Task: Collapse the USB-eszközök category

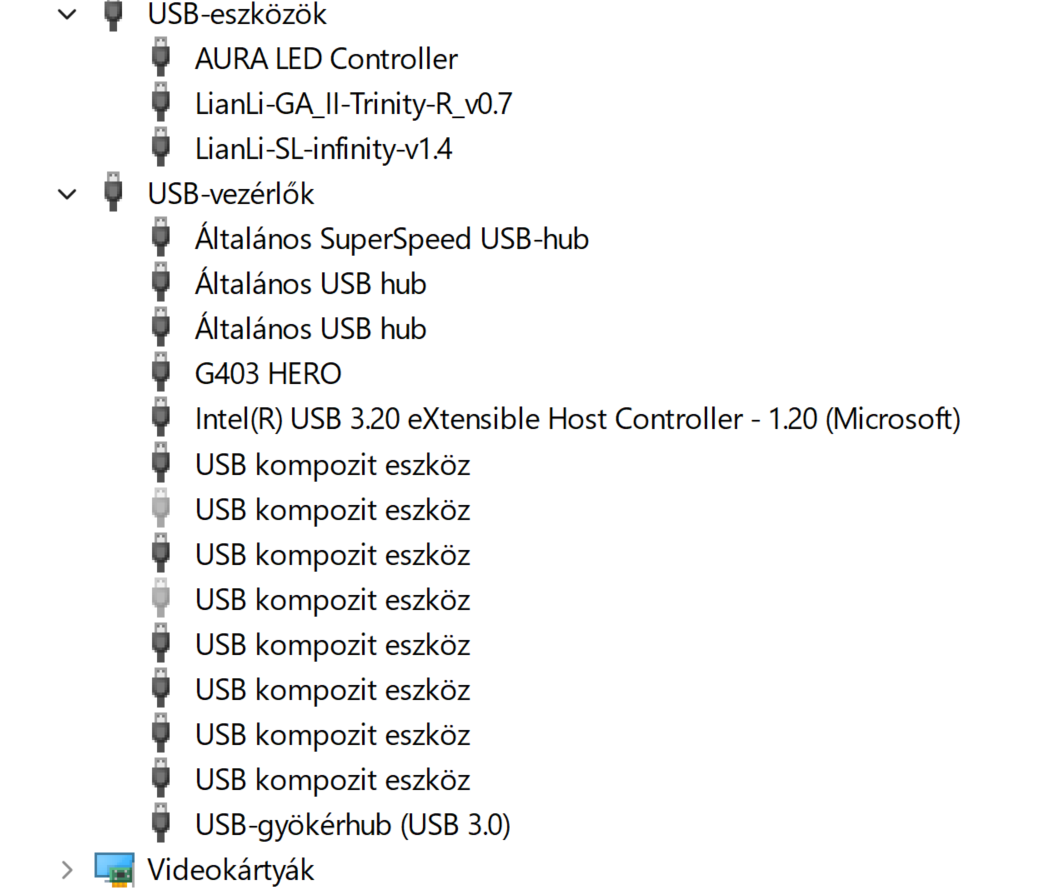Action: coord(67,15)
